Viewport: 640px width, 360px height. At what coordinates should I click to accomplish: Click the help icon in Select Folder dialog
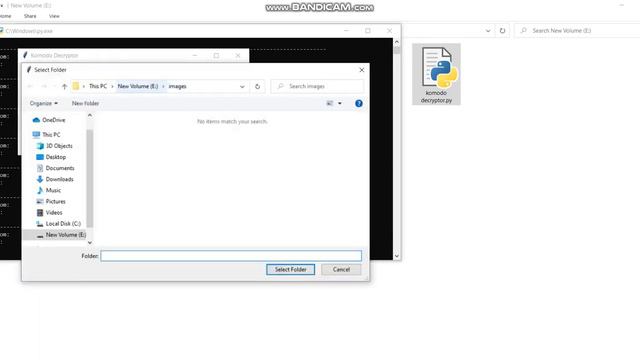[359, 104]
